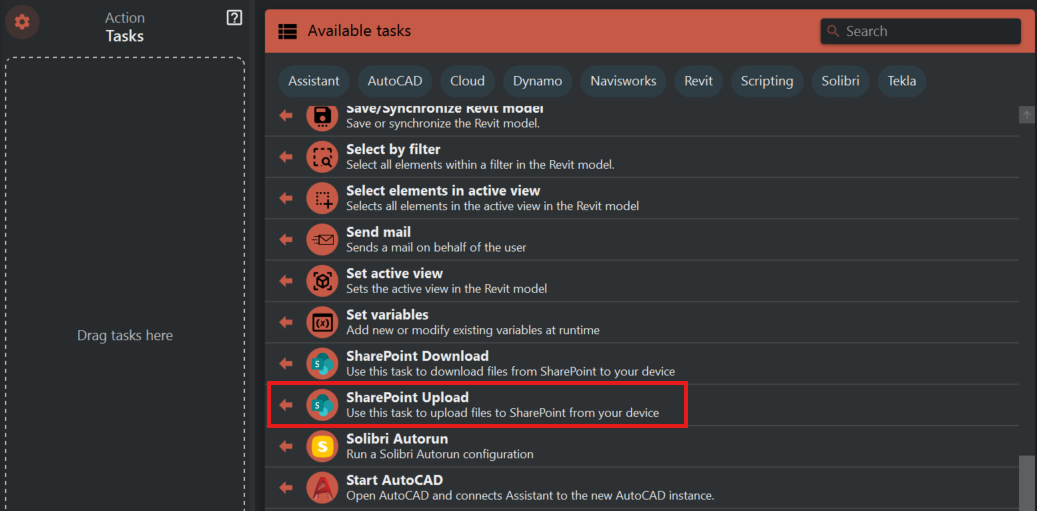Open the settings gear icon
The image size is (1037, 511).
pyautogui.click(x=22, y=22)
